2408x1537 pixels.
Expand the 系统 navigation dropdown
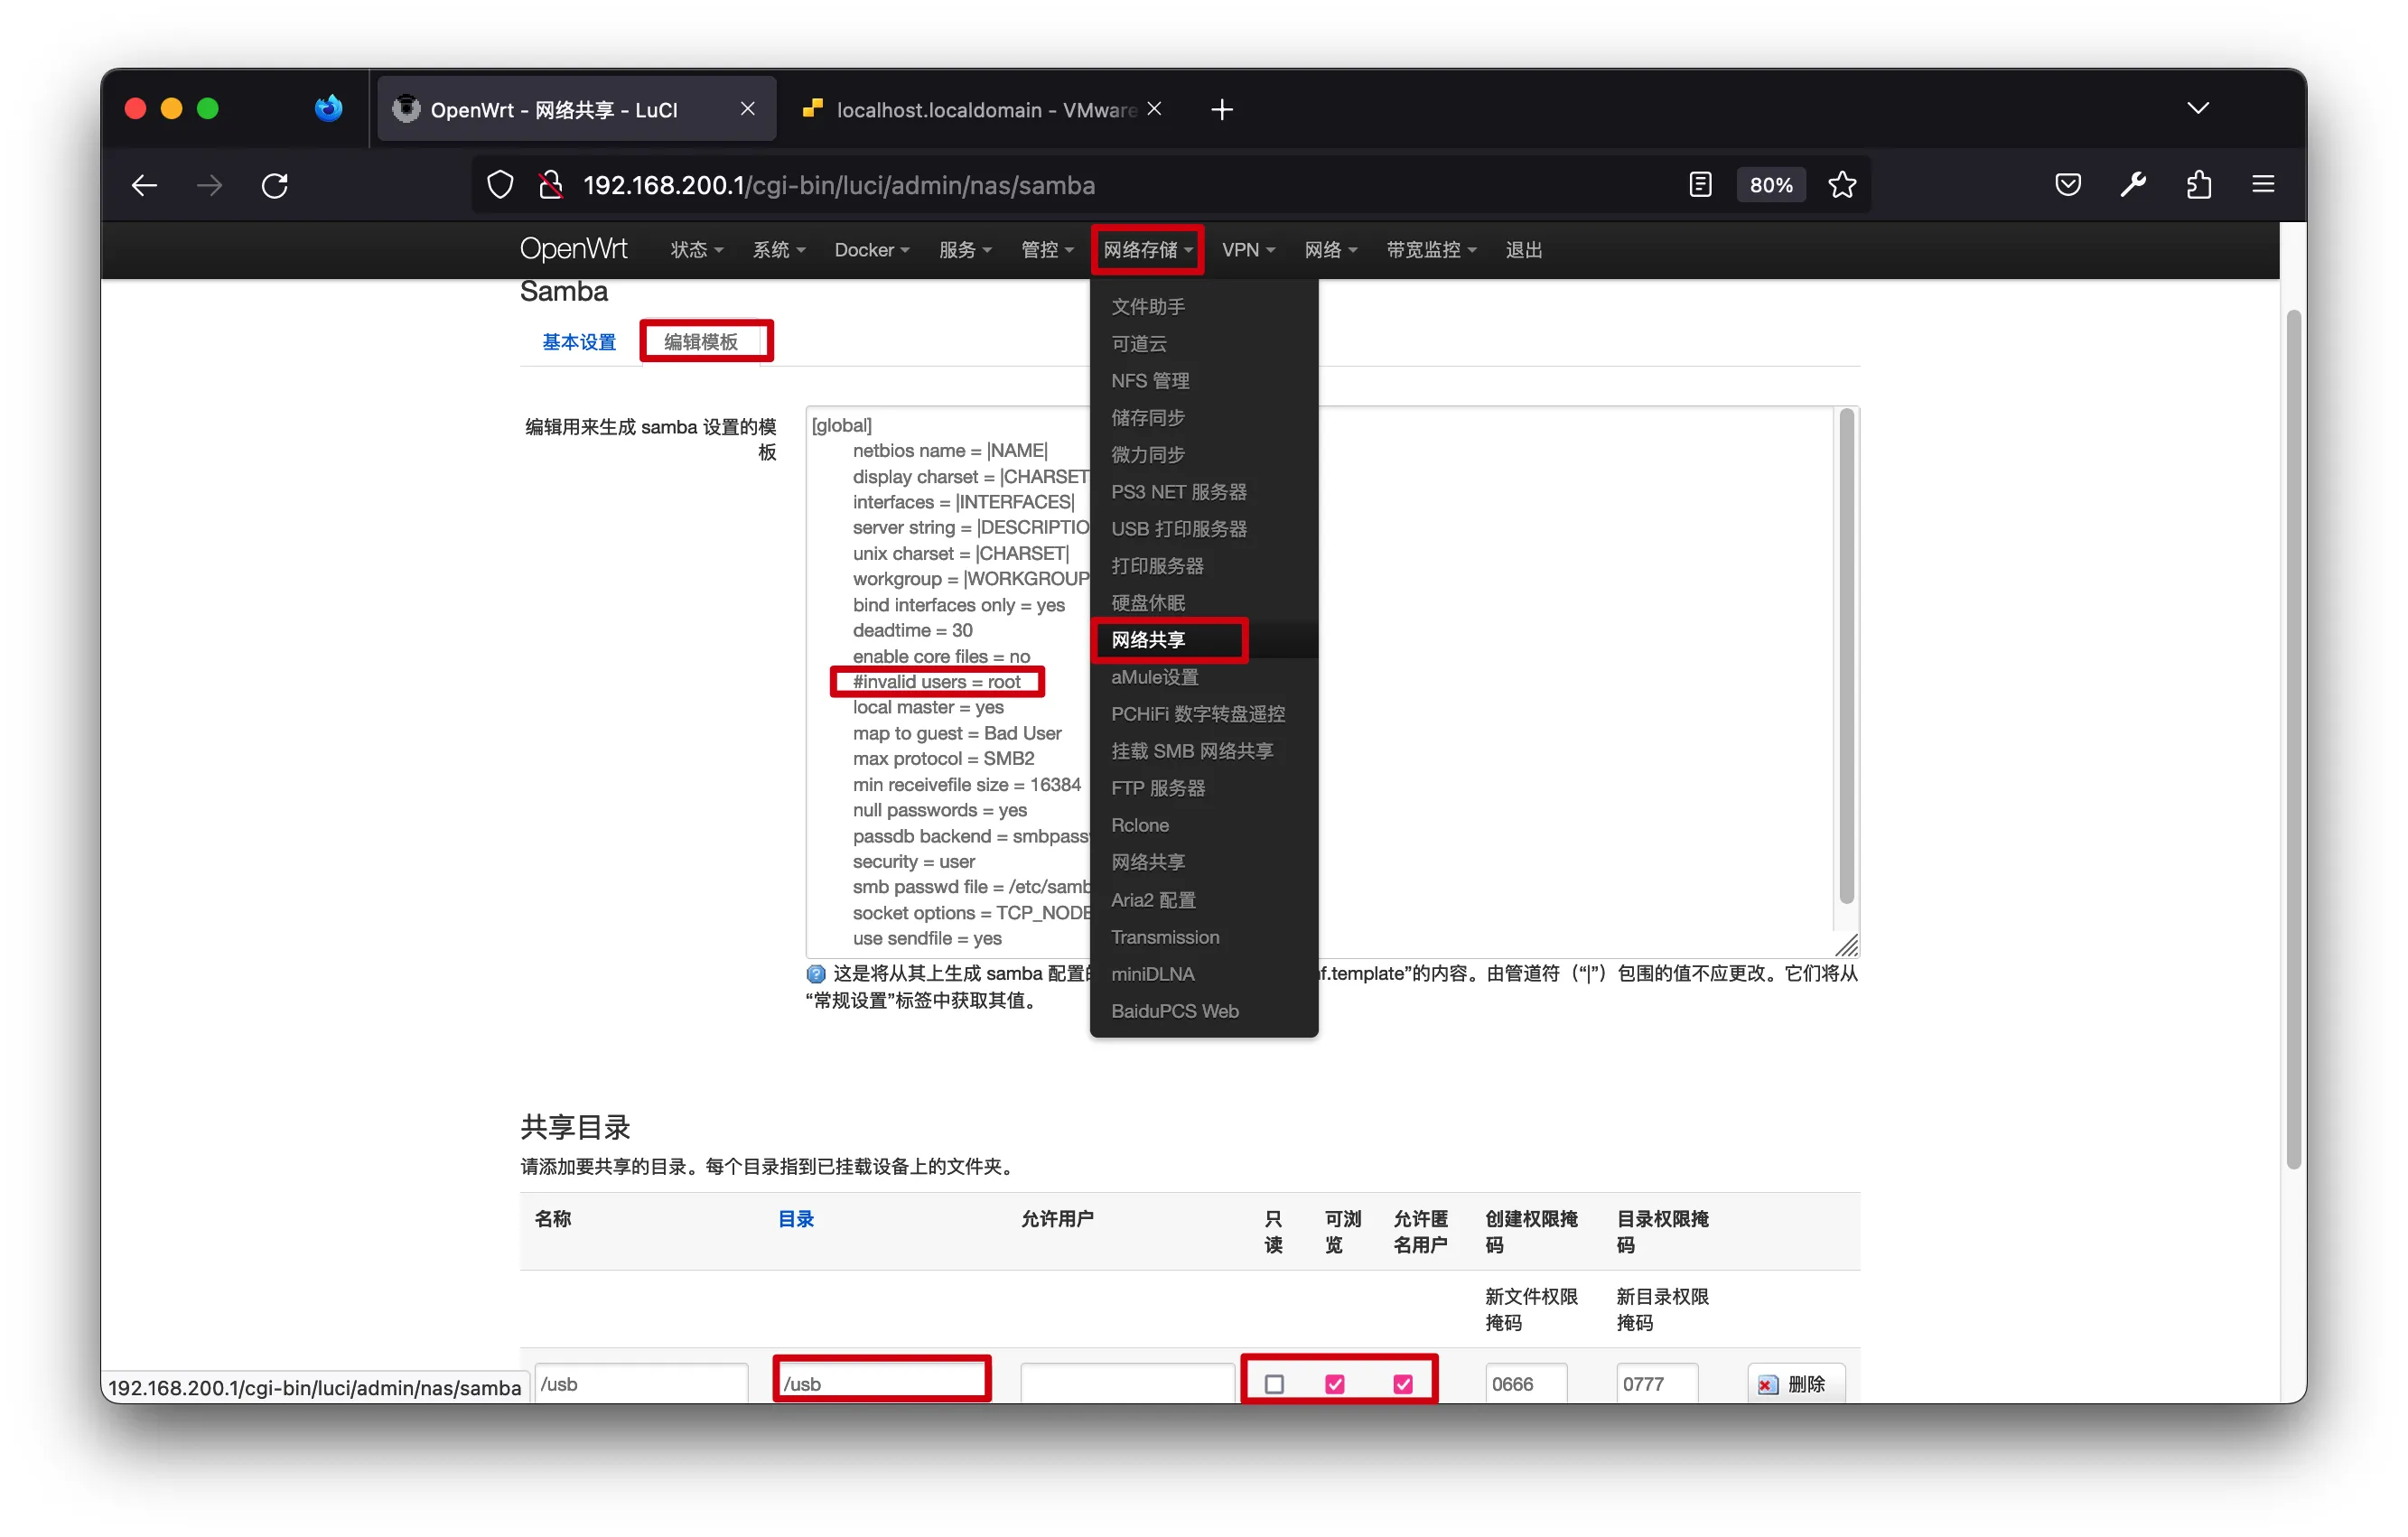click(x=778, y=250)
